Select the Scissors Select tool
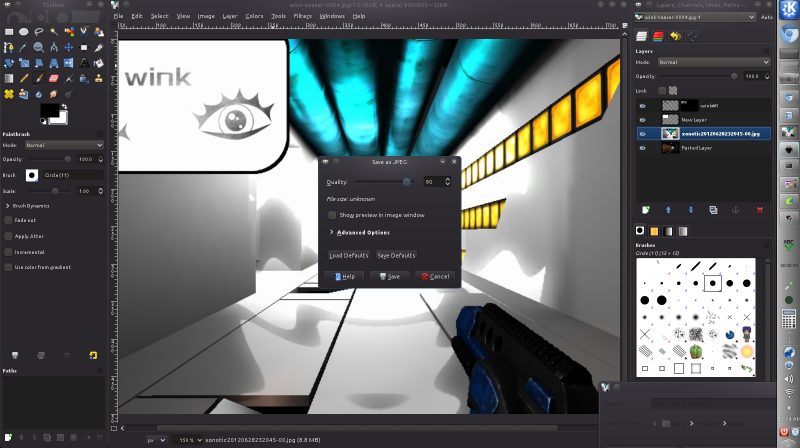The width and height of the screenshot is (800, 448). click(x=84, y=32)
